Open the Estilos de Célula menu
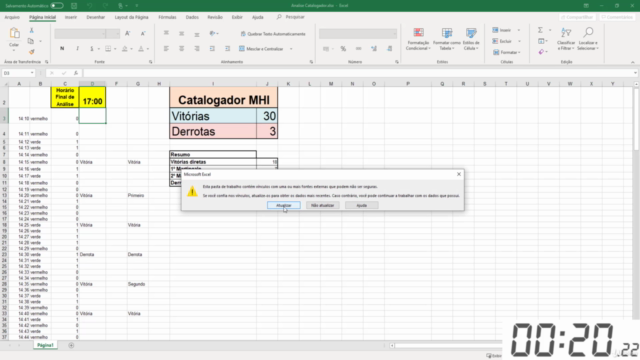Image resolution: width=640 pixels, height=360 pixels. point(471,39)
